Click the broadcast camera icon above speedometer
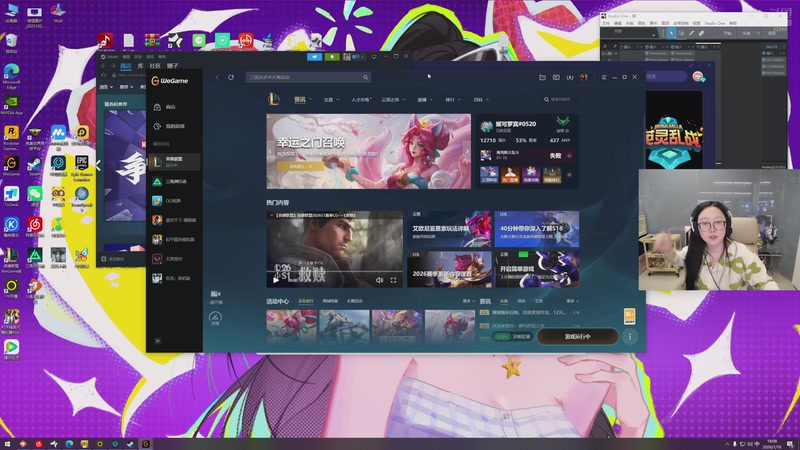Viewport: 800px width, 450px height. point(215,294)
